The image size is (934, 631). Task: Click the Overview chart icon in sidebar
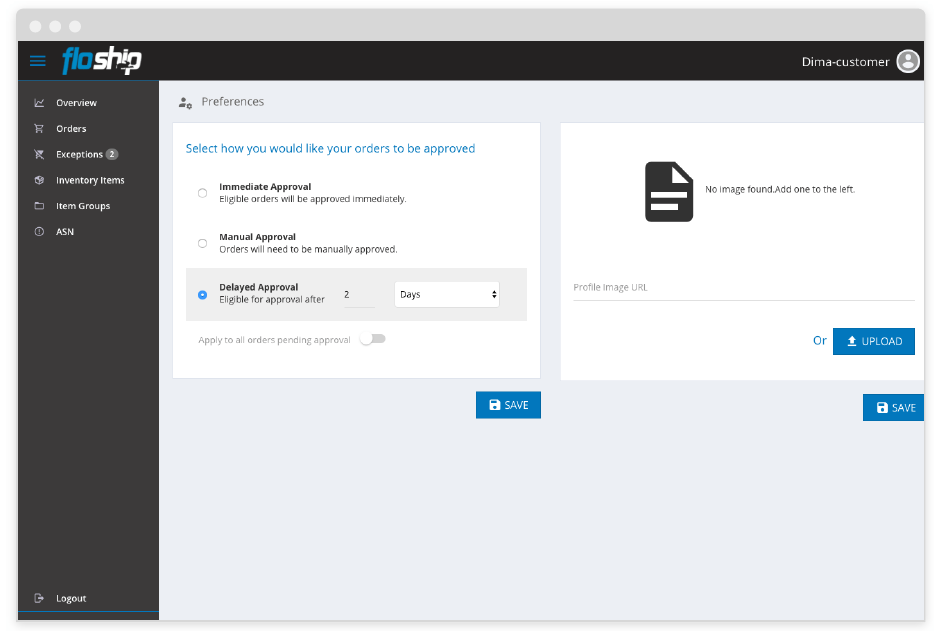tap(39, 103)
